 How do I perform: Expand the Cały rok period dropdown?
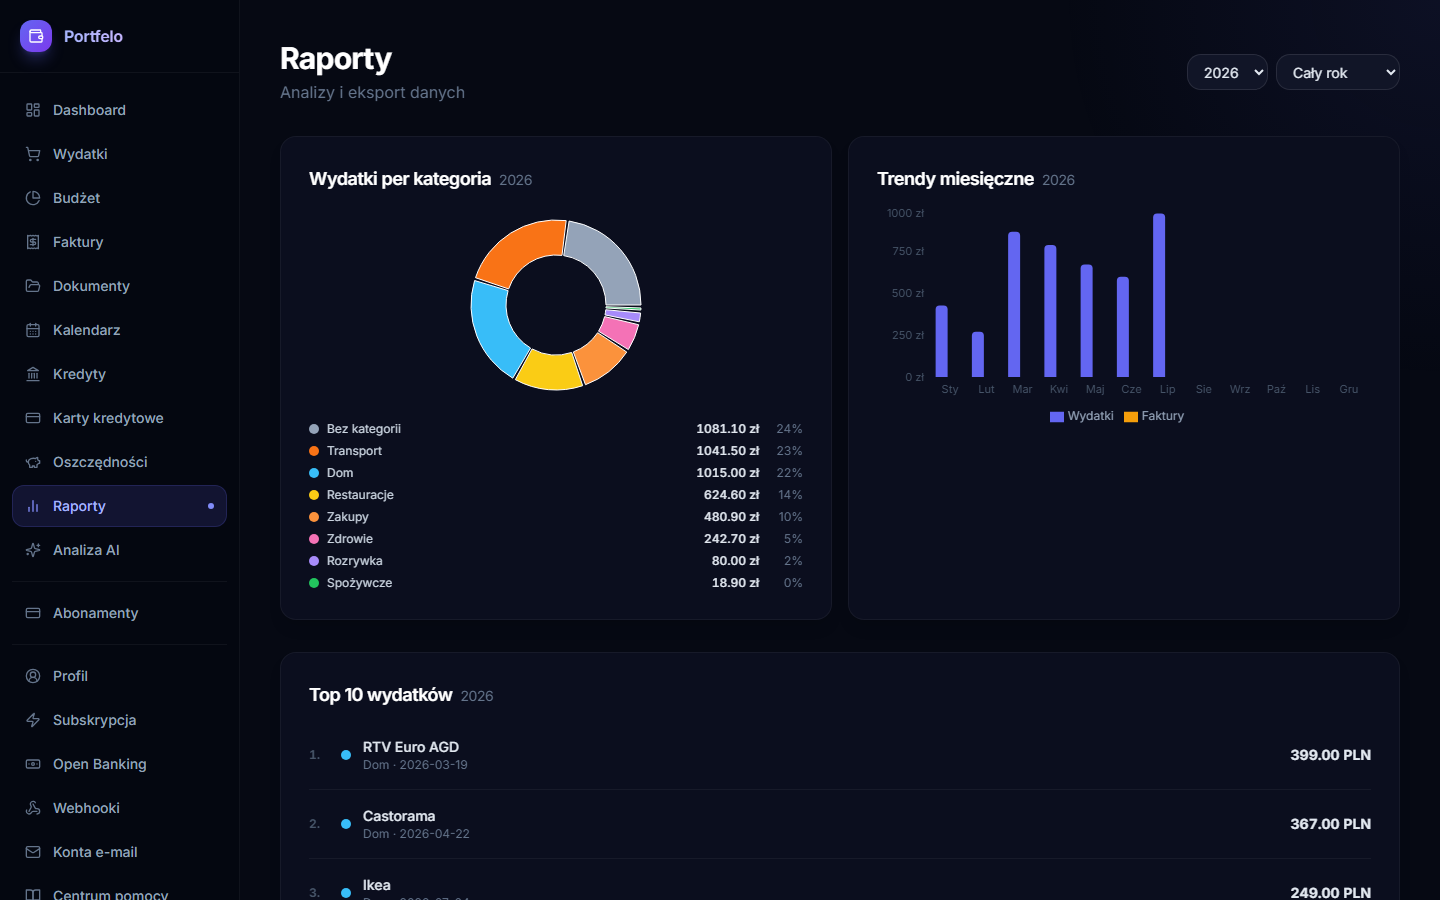(1337, 72)
